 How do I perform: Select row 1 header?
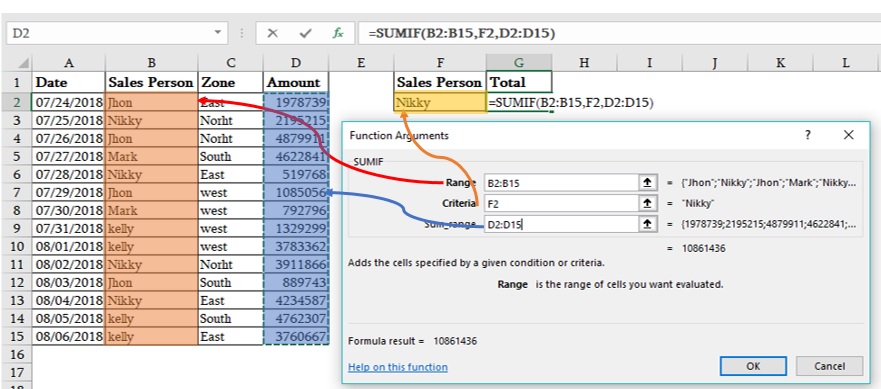click(16, 83)
